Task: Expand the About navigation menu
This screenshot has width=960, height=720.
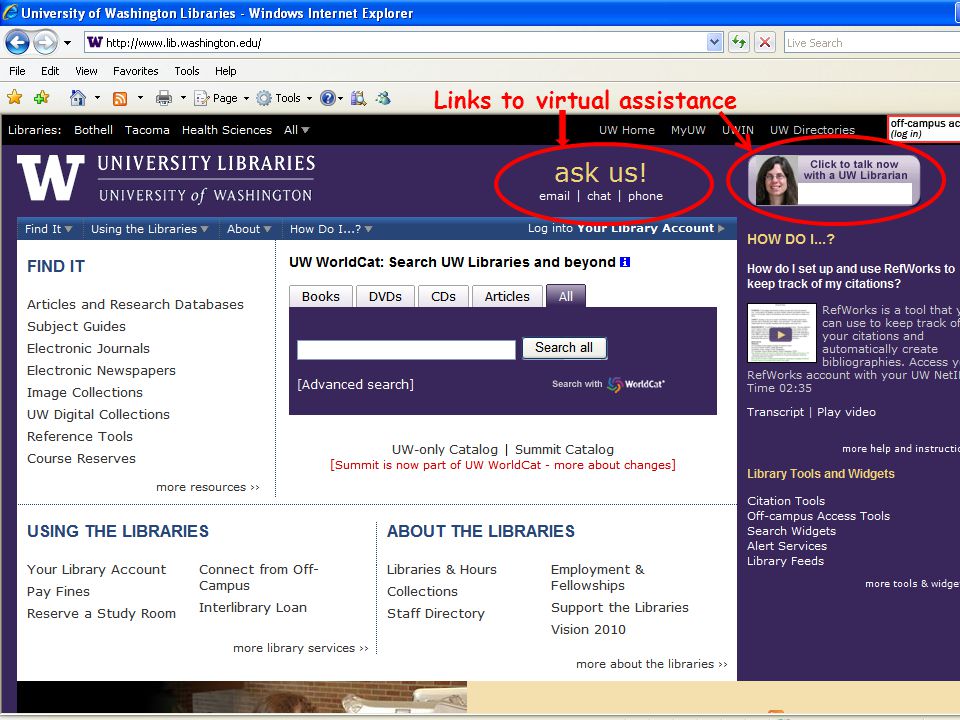Action: click(249, 229)
